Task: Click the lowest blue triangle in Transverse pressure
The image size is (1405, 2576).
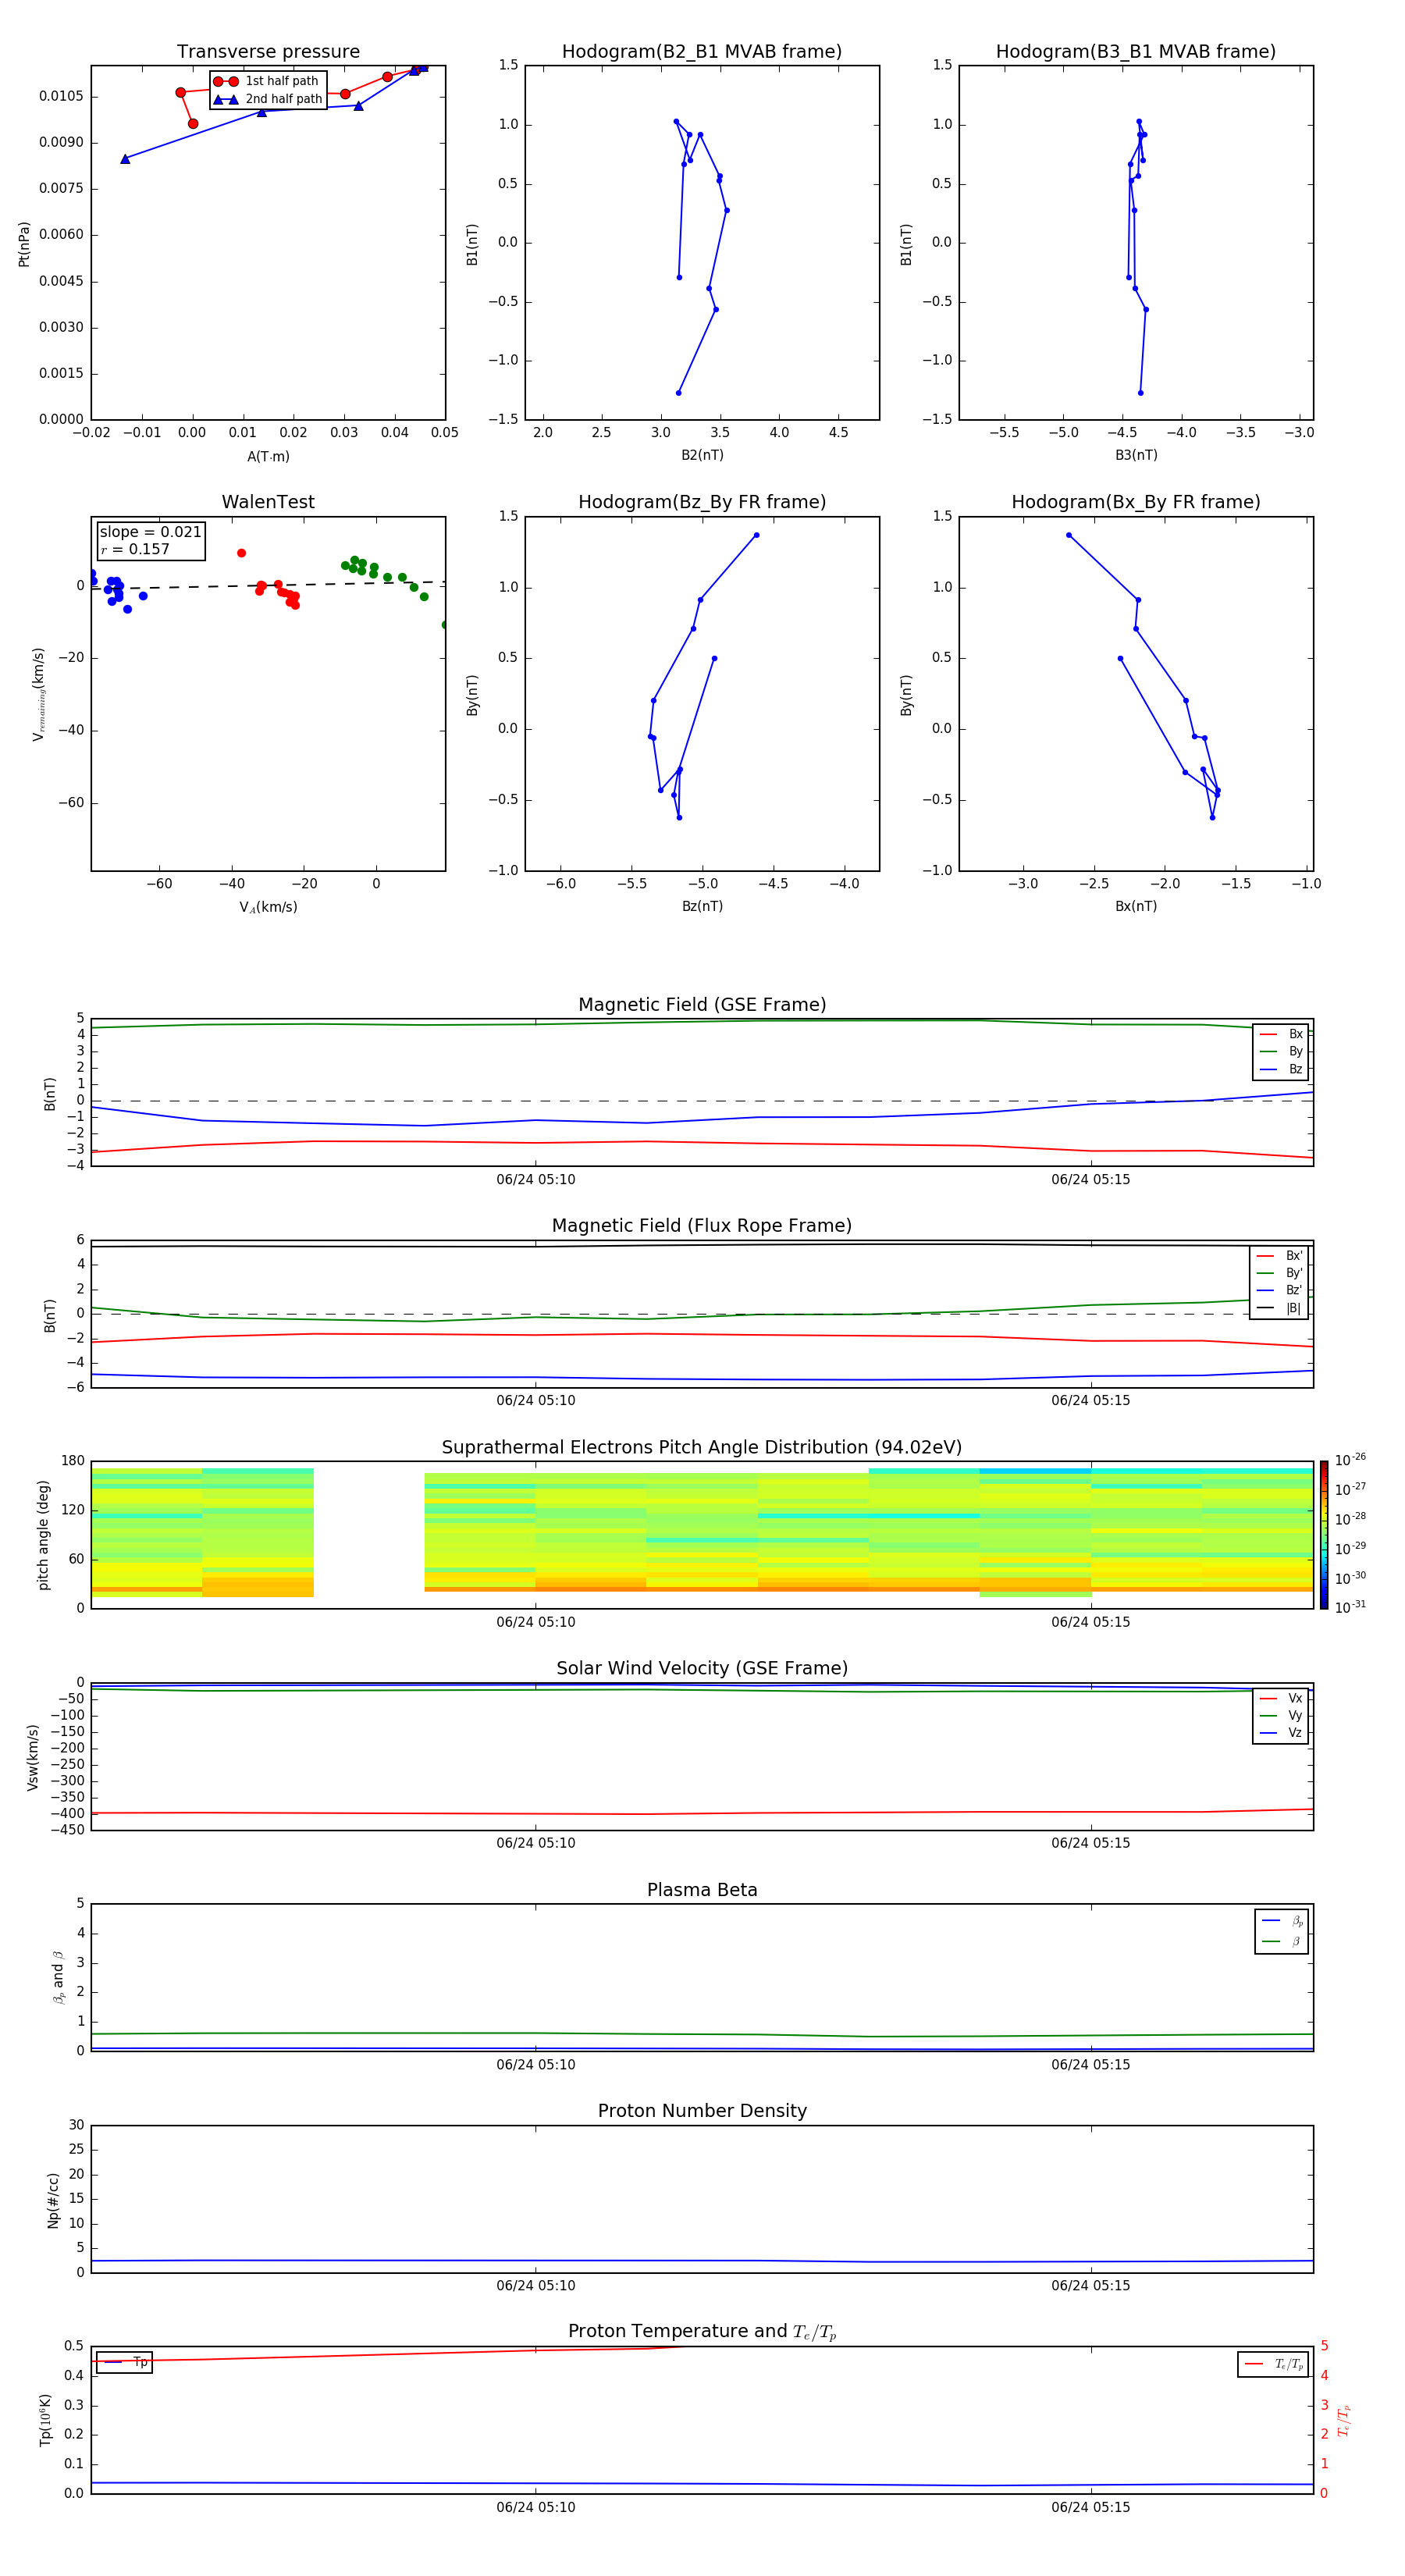Action: [x=125, y=159]
